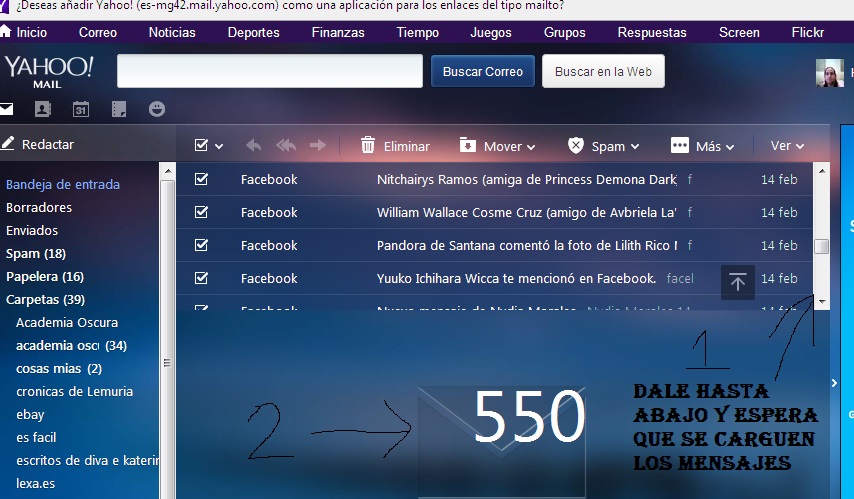Image resolution: width=854 pixels, height=499 pixels.
Task: Click message list scrollbar down arrow
Action: [x=822, y=301]
